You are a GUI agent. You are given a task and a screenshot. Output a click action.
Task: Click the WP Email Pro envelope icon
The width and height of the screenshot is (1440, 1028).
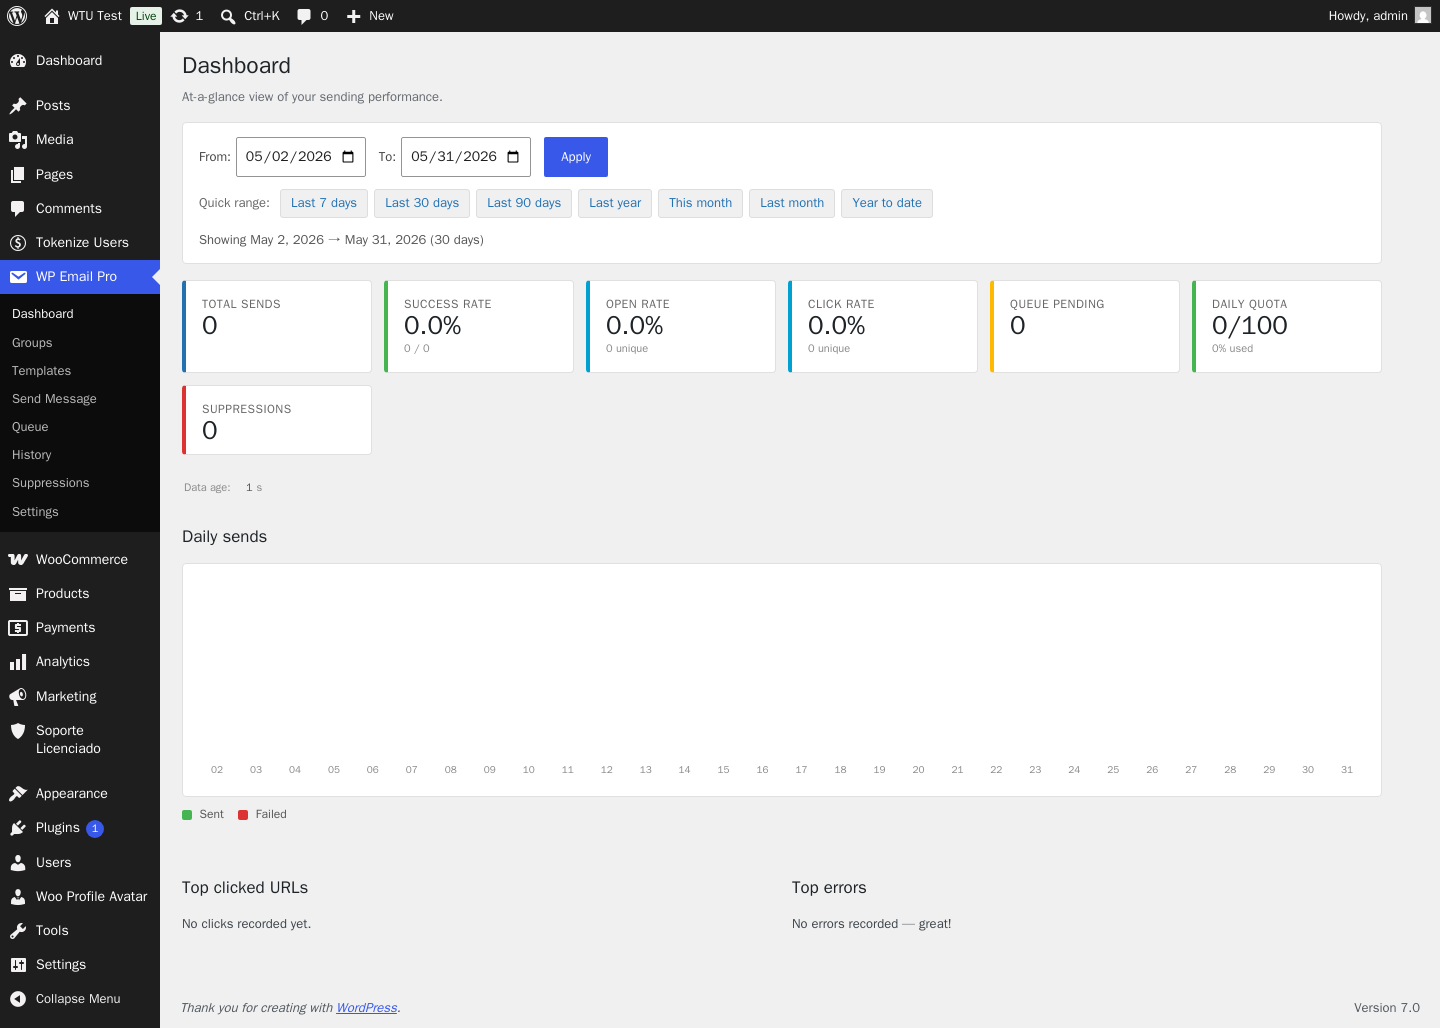click(x=18, y=277)
